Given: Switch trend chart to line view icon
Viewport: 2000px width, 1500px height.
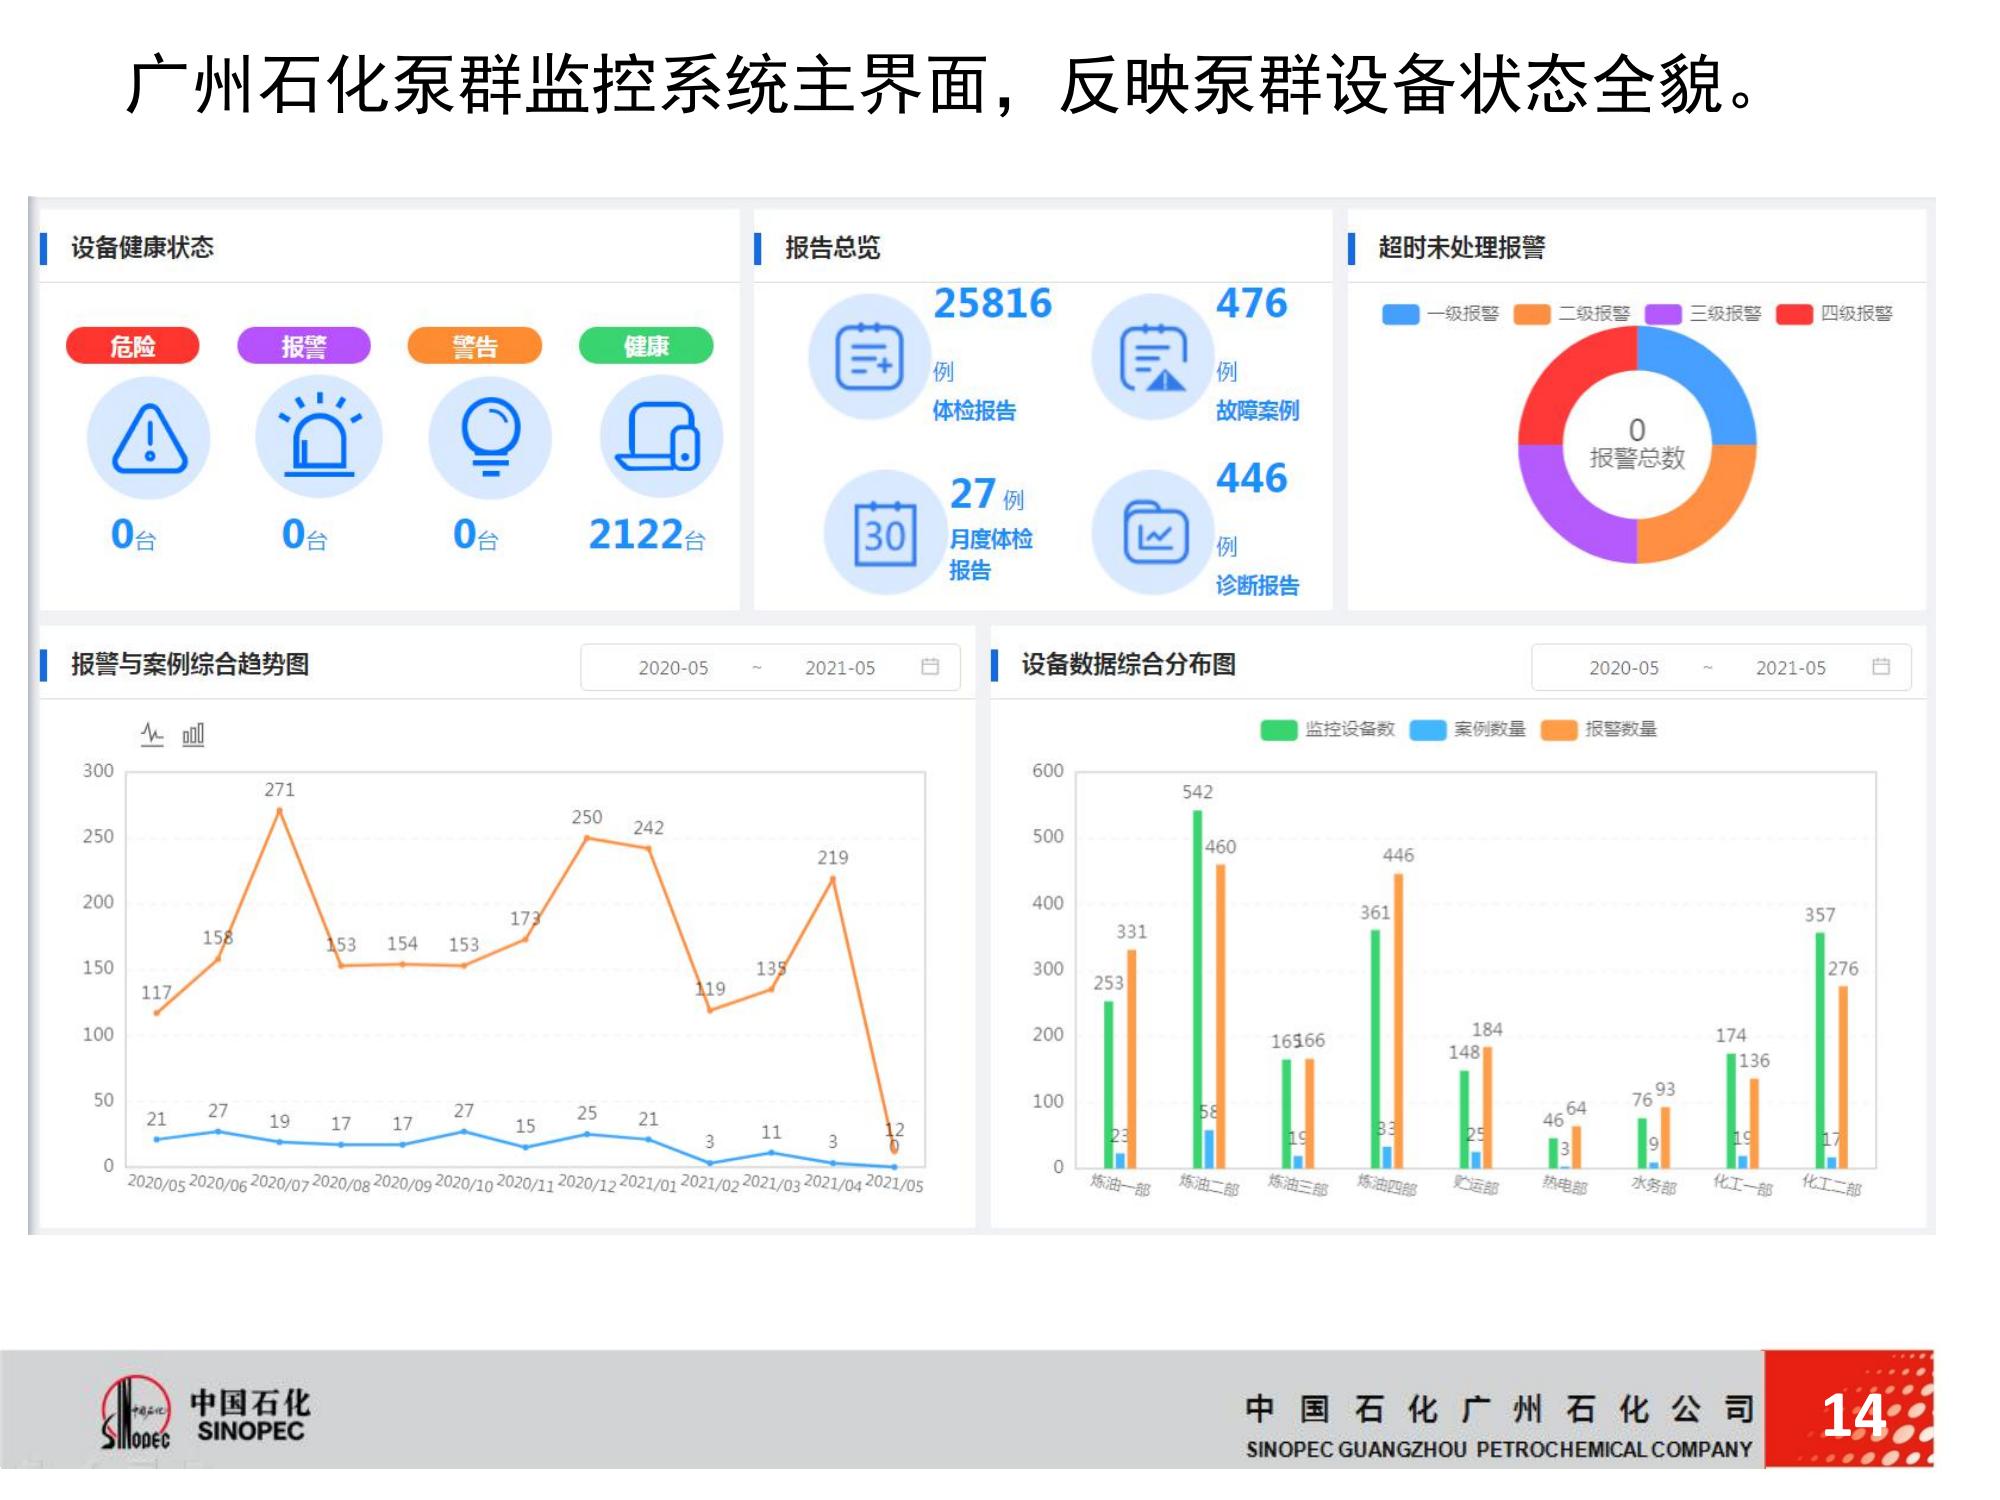Looking at the screenshot, I should [x=152, y=735].
